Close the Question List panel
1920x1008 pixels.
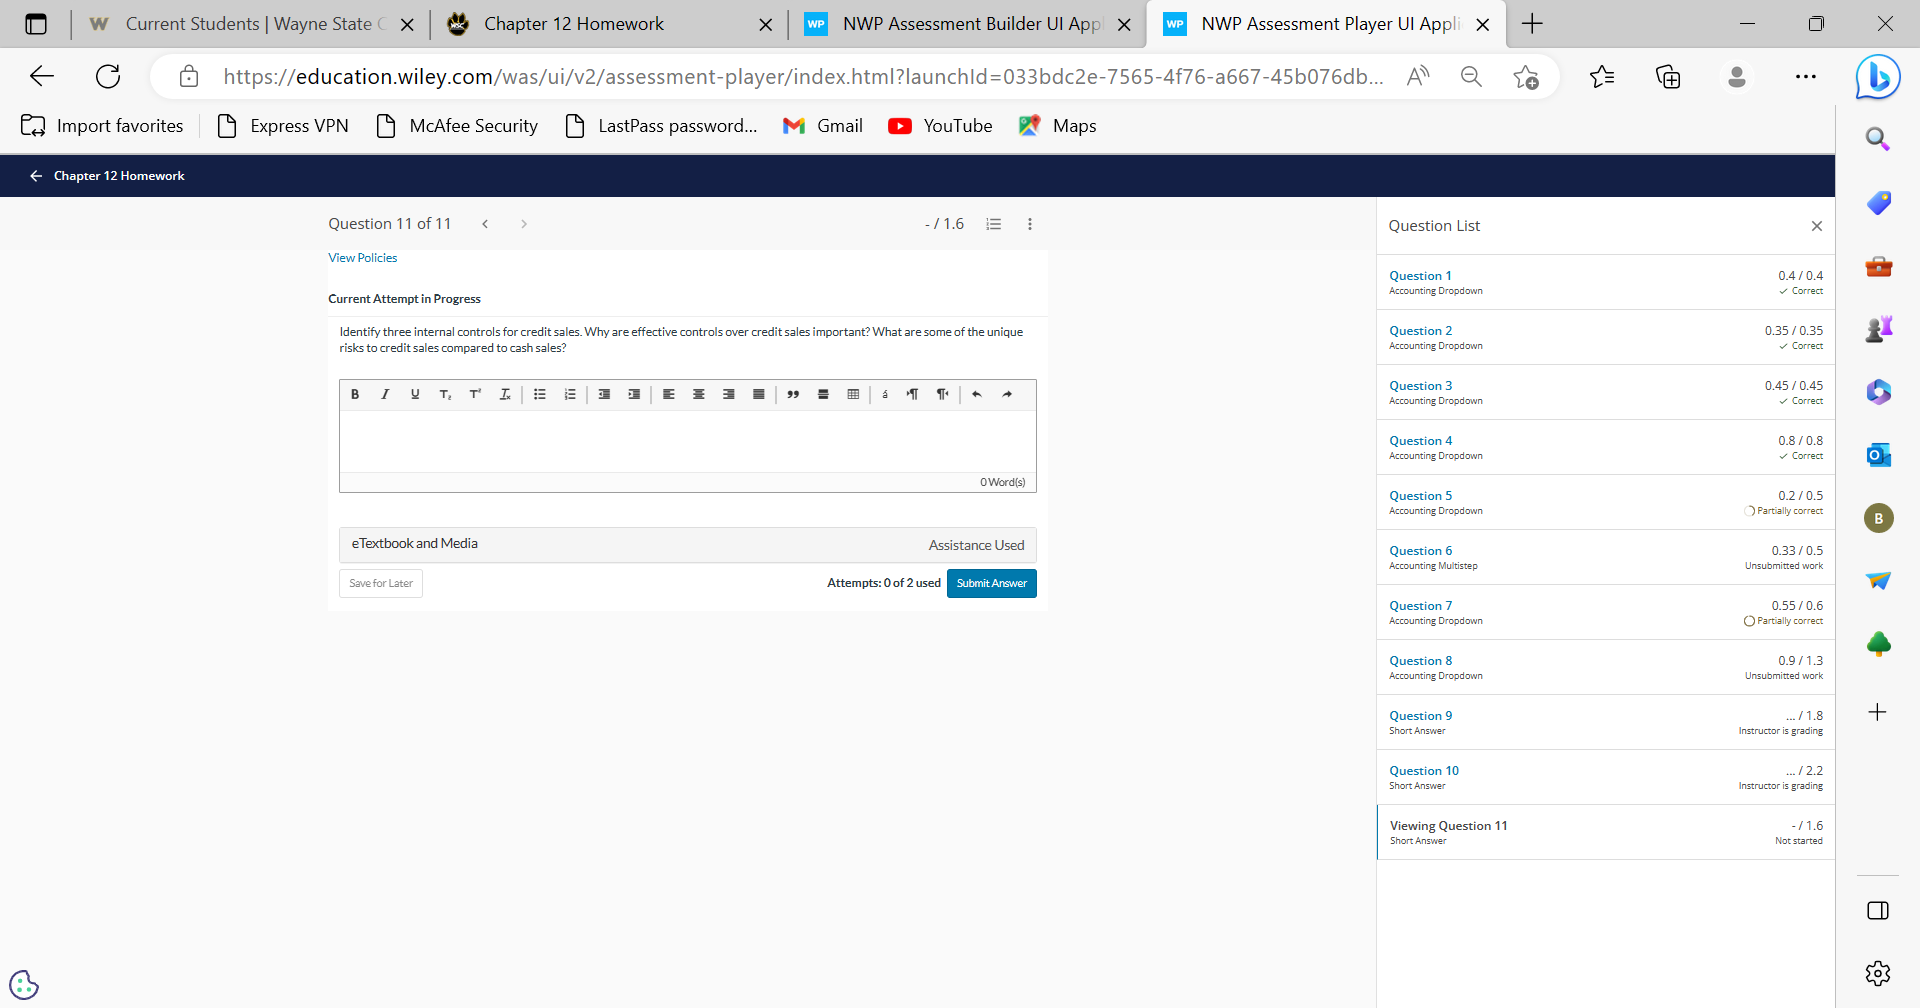1817,226
